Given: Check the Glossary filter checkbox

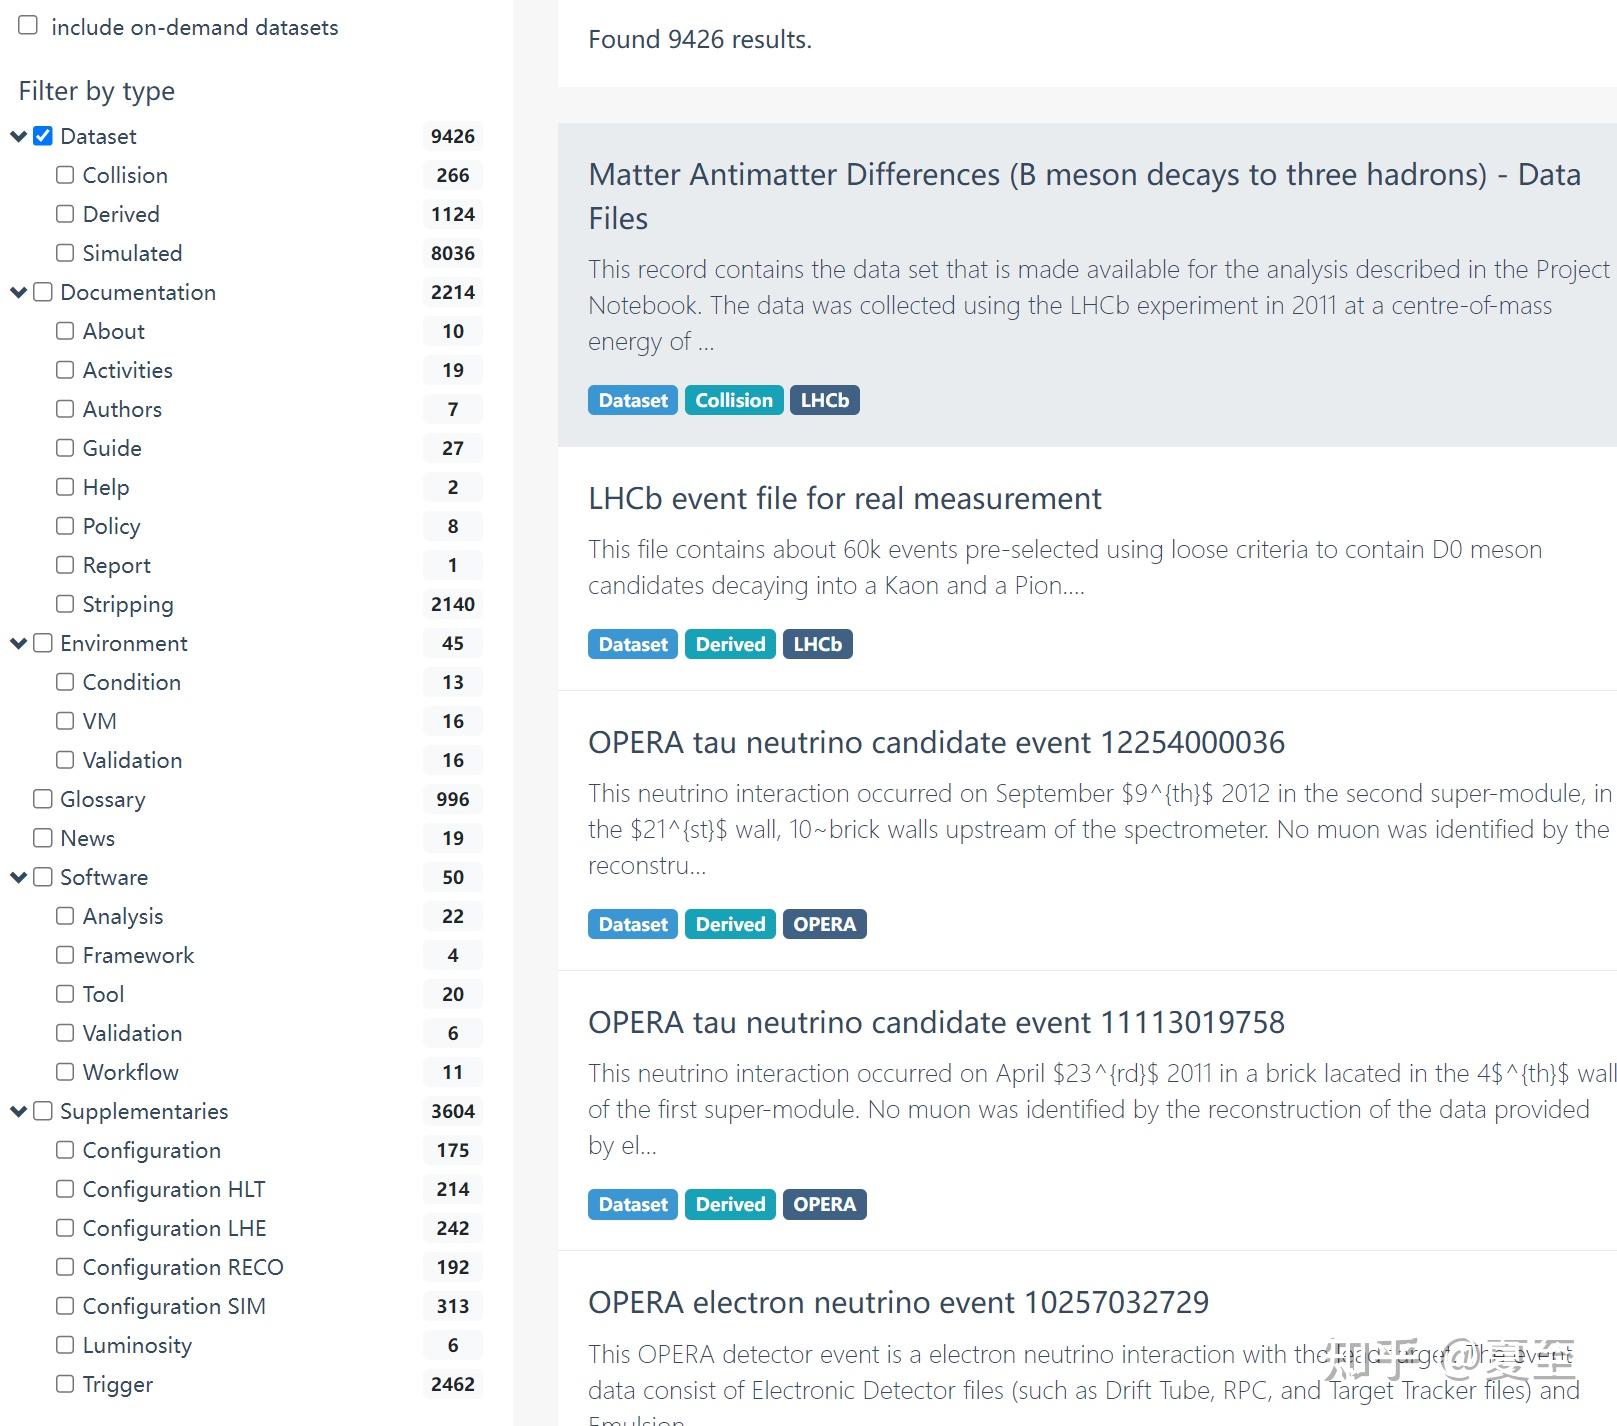Looking at the screenshot, I should [x=43, y=799].
